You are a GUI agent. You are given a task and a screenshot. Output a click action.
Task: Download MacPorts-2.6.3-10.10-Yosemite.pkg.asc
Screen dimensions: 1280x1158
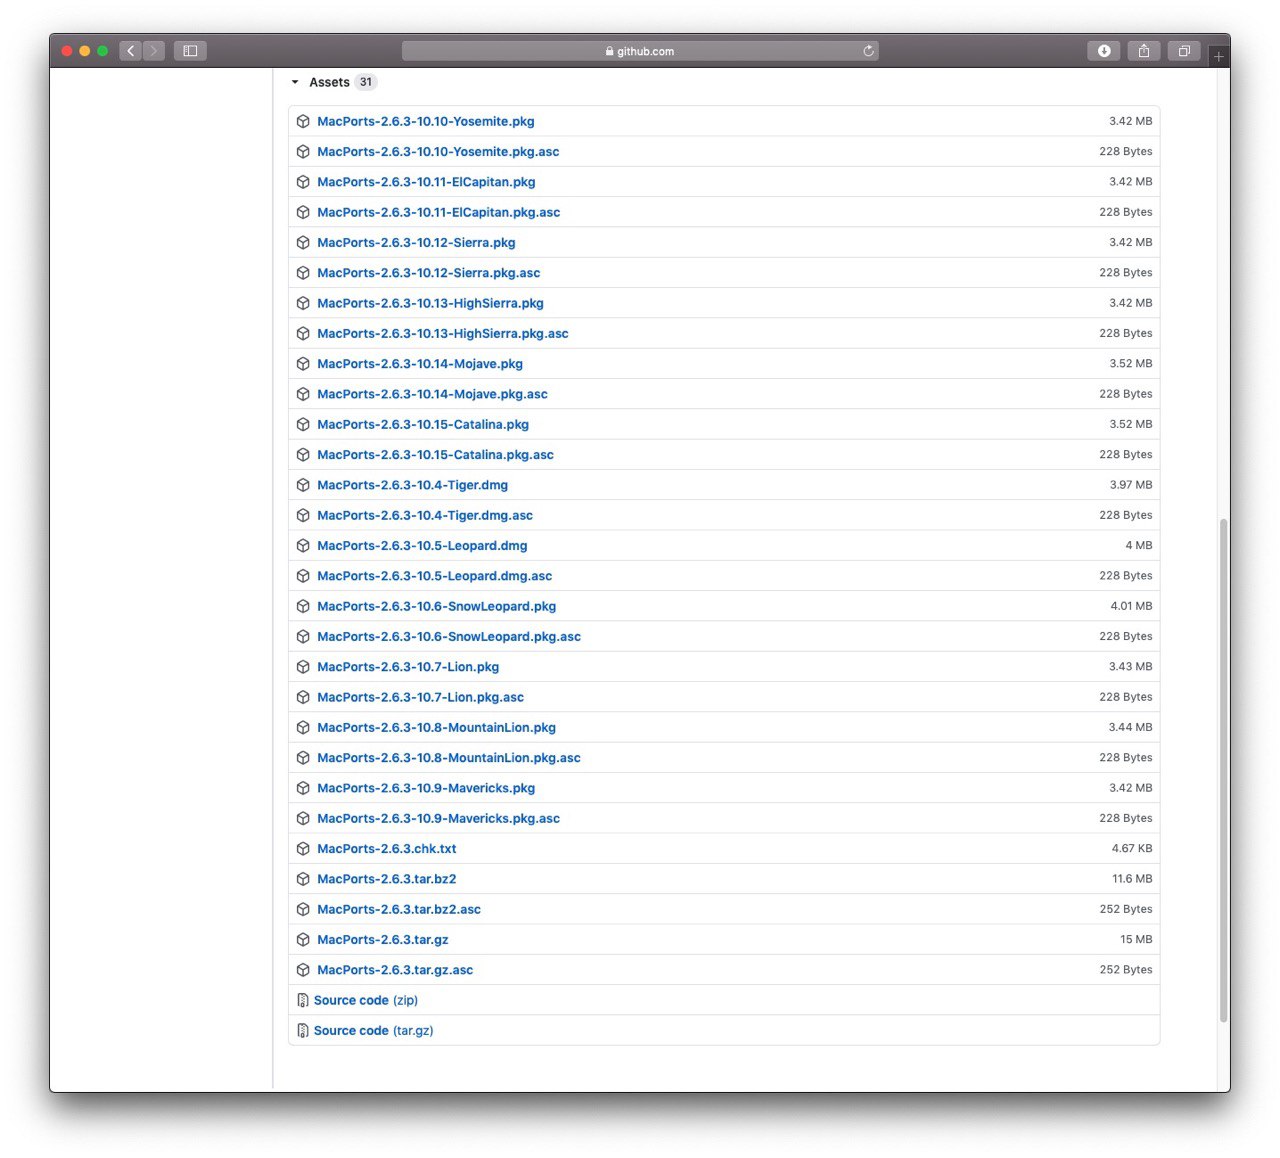pos(438,152)
